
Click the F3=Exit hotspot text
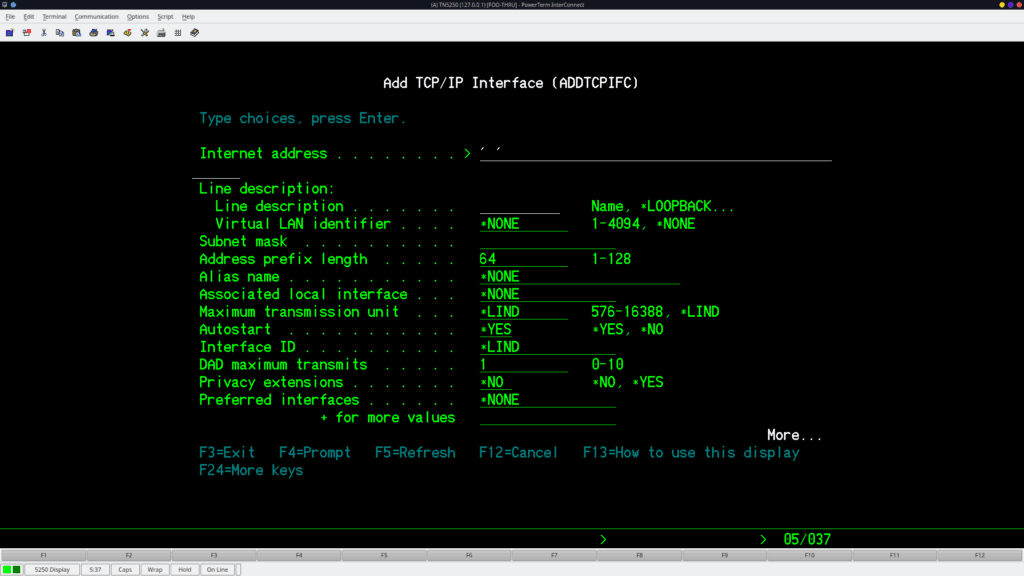(227, 453)
